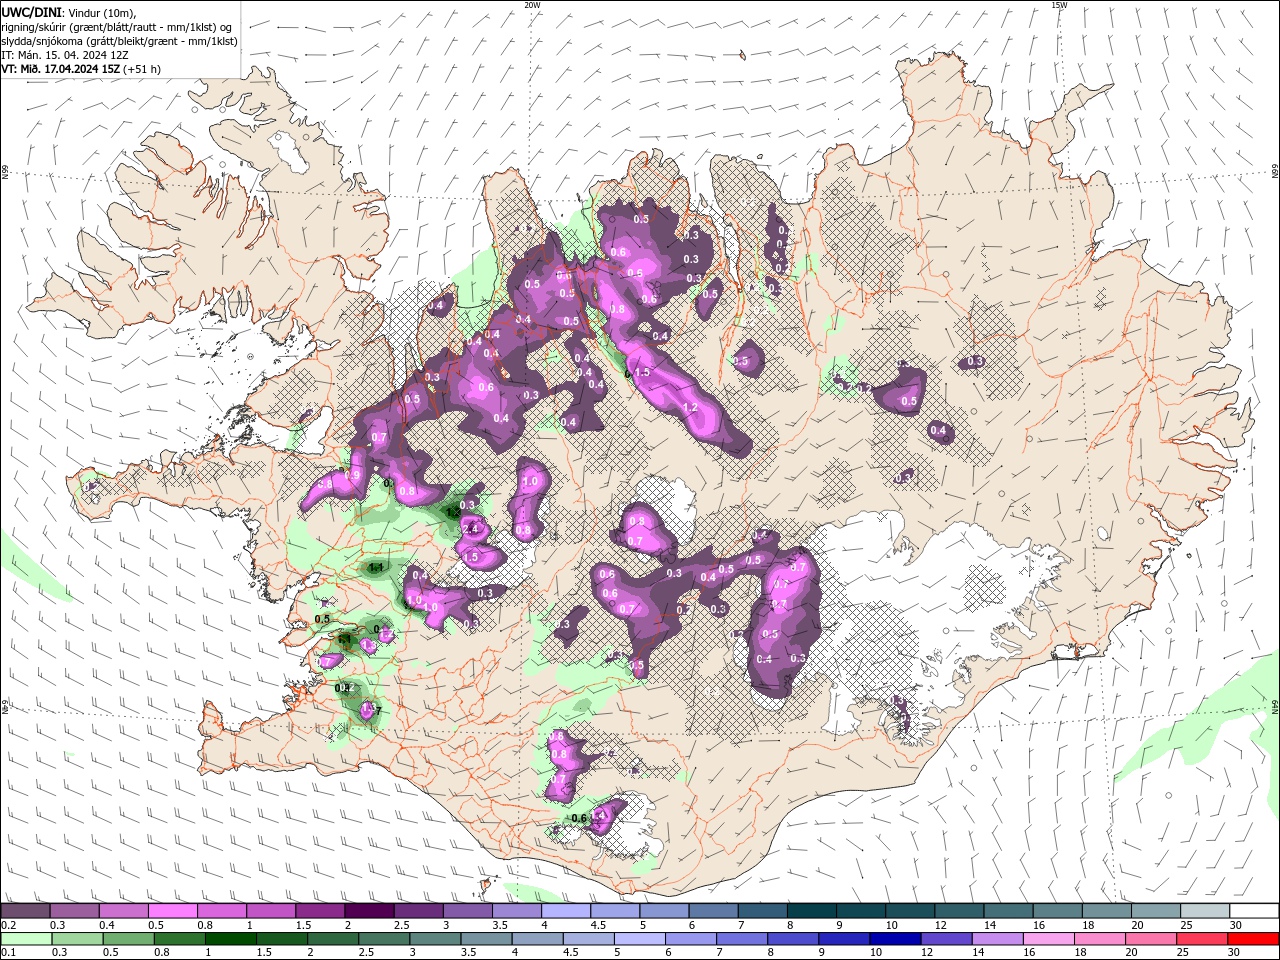Image resolution: width=1280 pixels, height=960 pixels.
Task: Click the bright red swatch after 30 in the lower legend
Action: coord(1254,939)
